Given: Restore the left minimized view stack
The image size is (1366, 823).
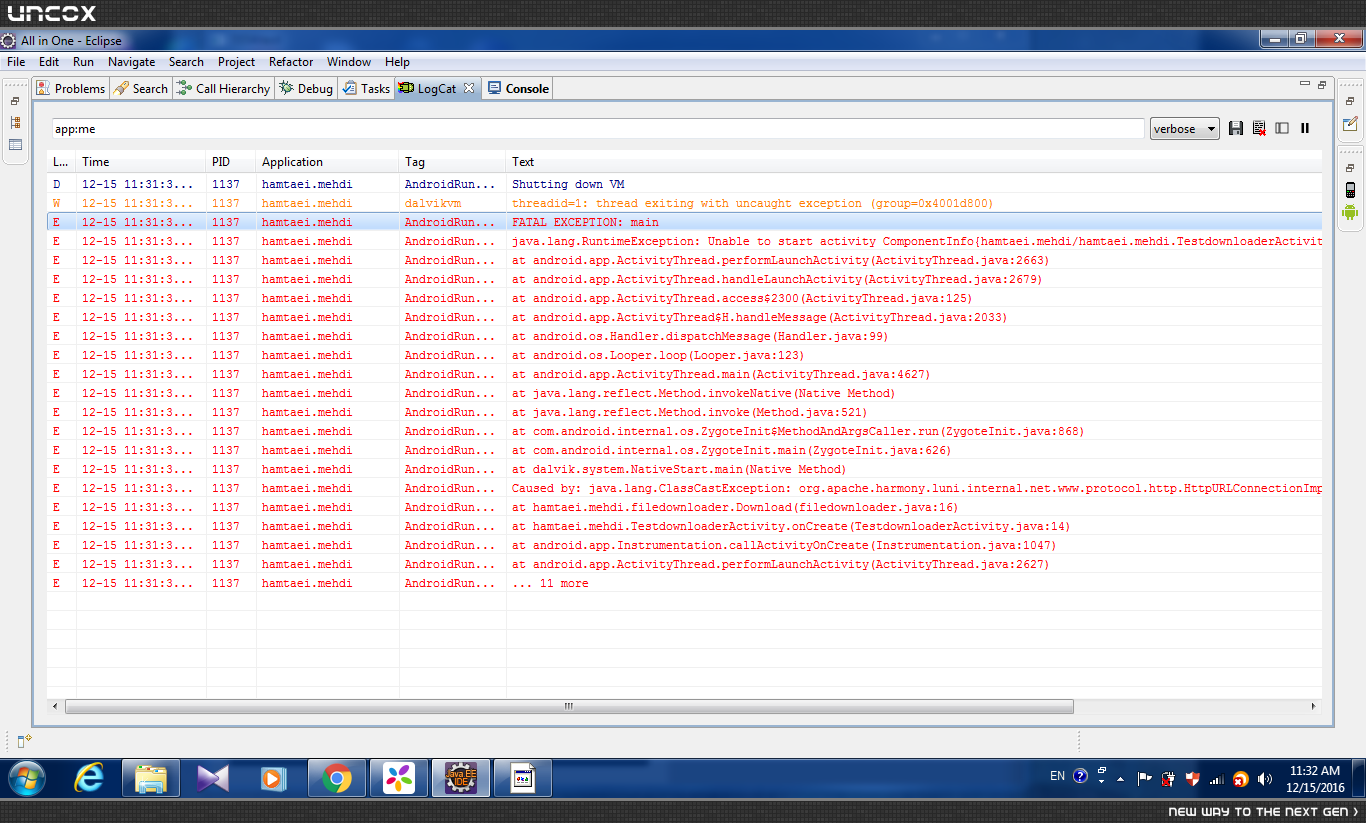Looking at the screenshot, I should point(15,101).
